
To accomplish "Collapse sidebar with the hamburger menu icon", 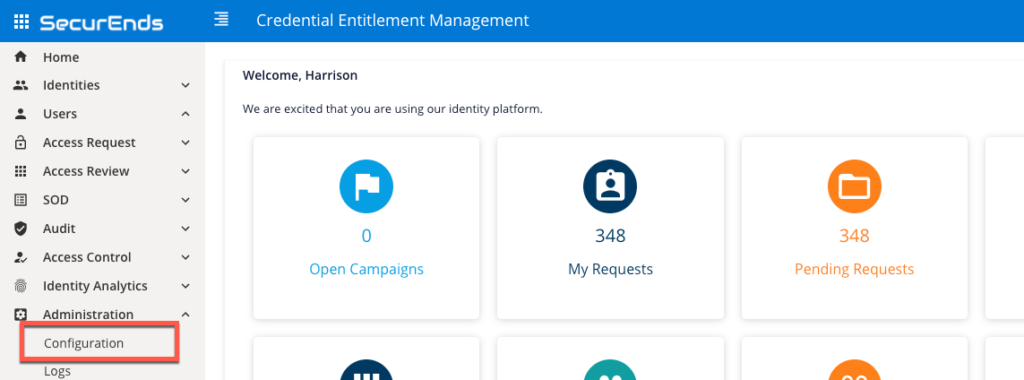I will click(222, 20).
